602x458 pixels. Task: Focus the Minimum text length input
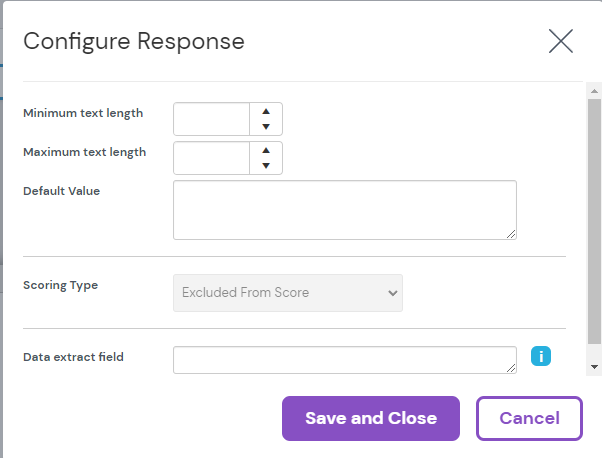212,119
